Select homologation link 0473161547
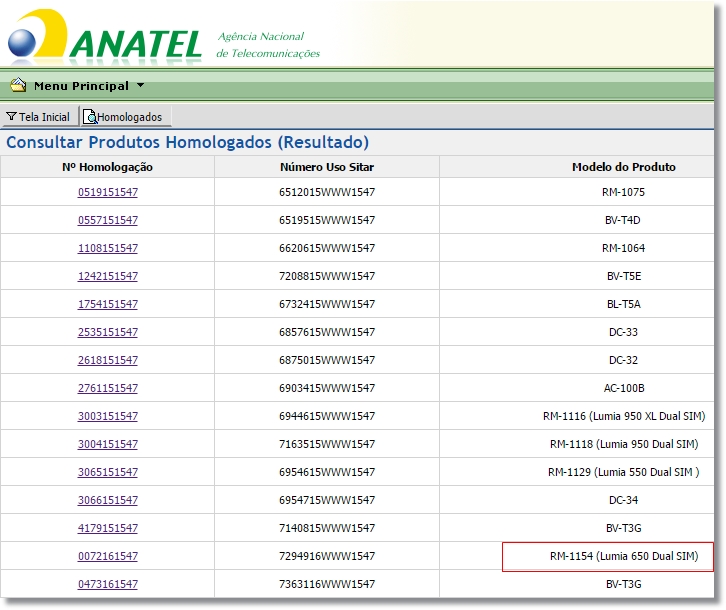 click(108, 584)
